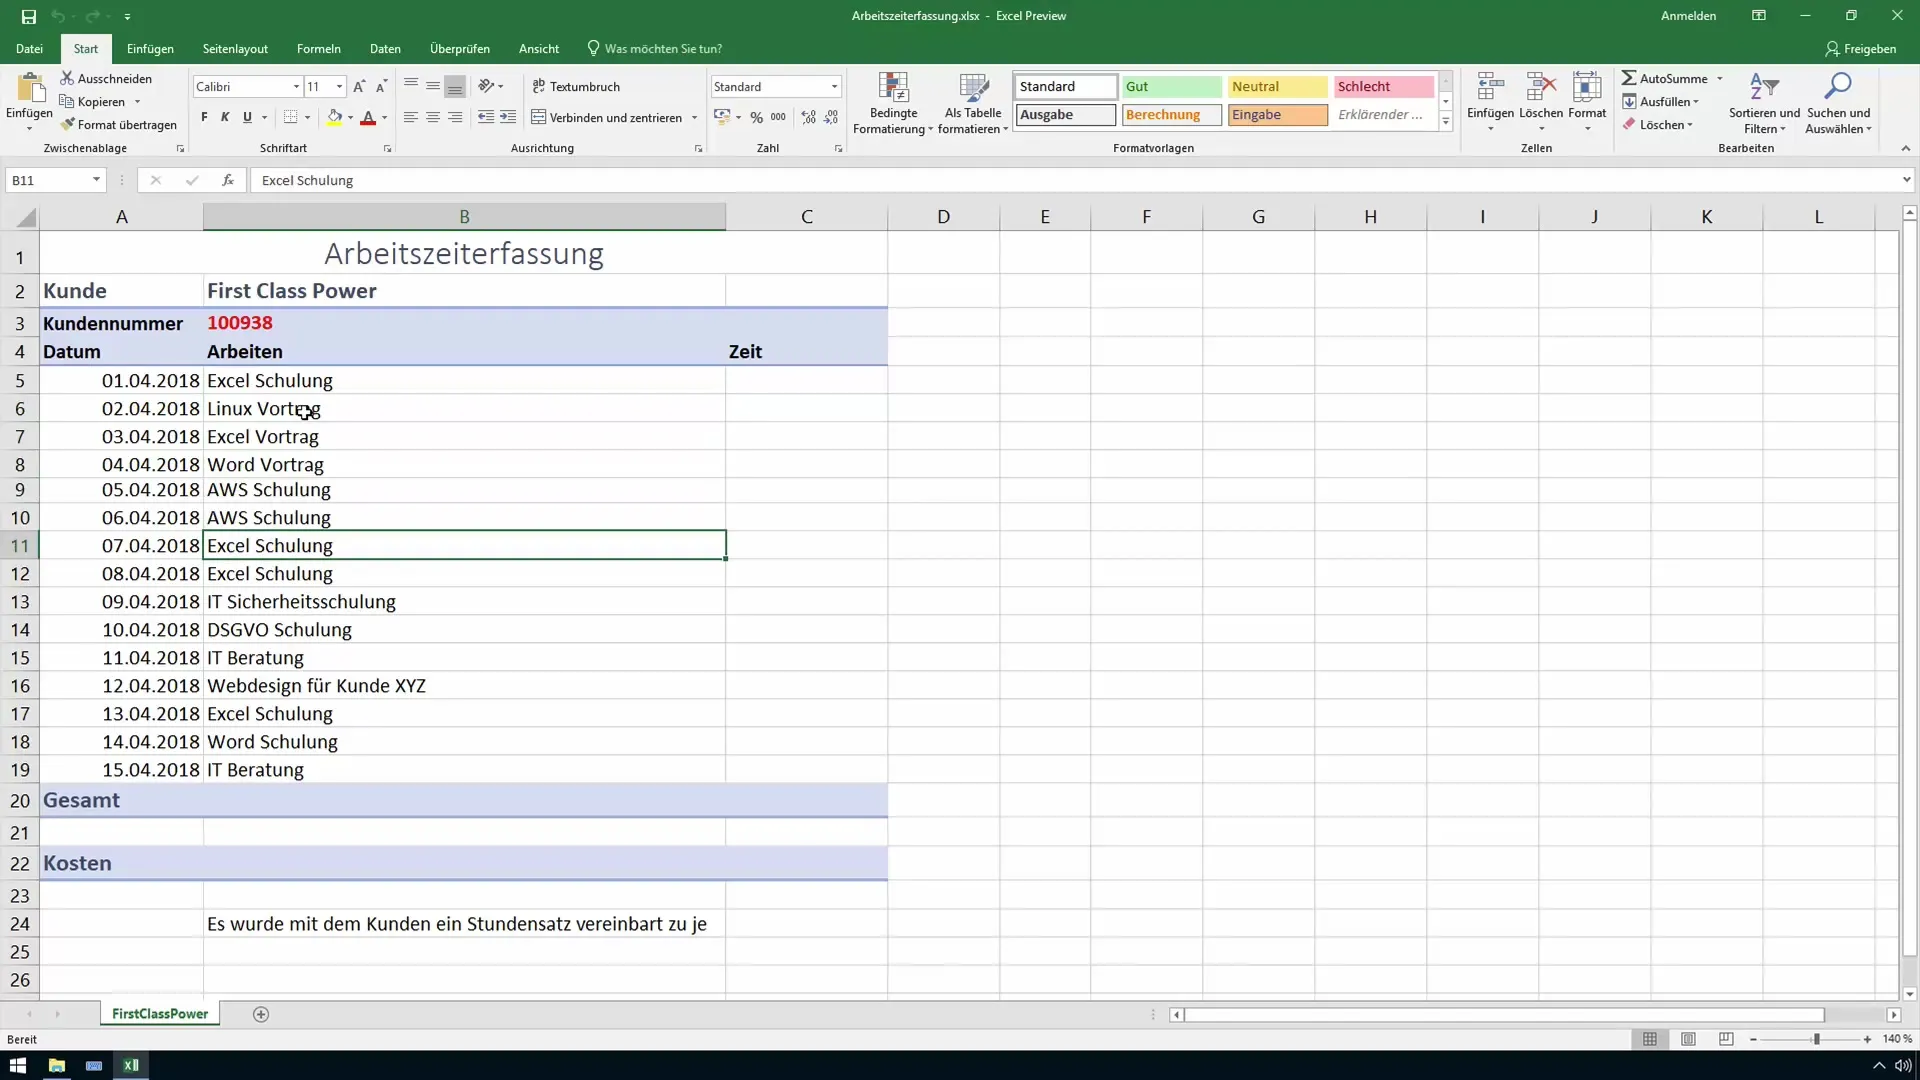Decrease font size with the small A icon

(381, 87)
